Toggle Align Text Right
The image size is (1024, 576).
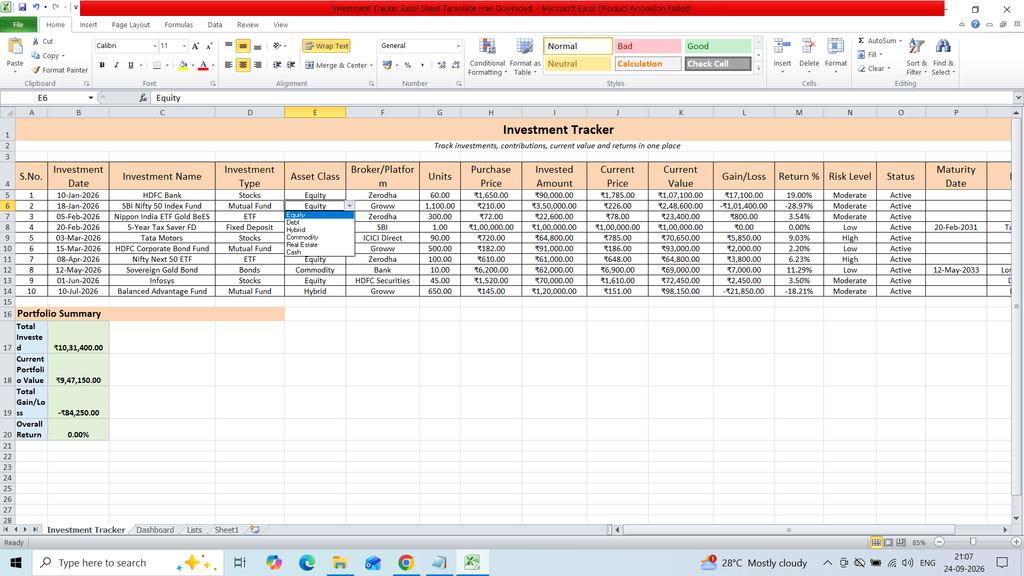pyautogui.click(x=257, y=65)
